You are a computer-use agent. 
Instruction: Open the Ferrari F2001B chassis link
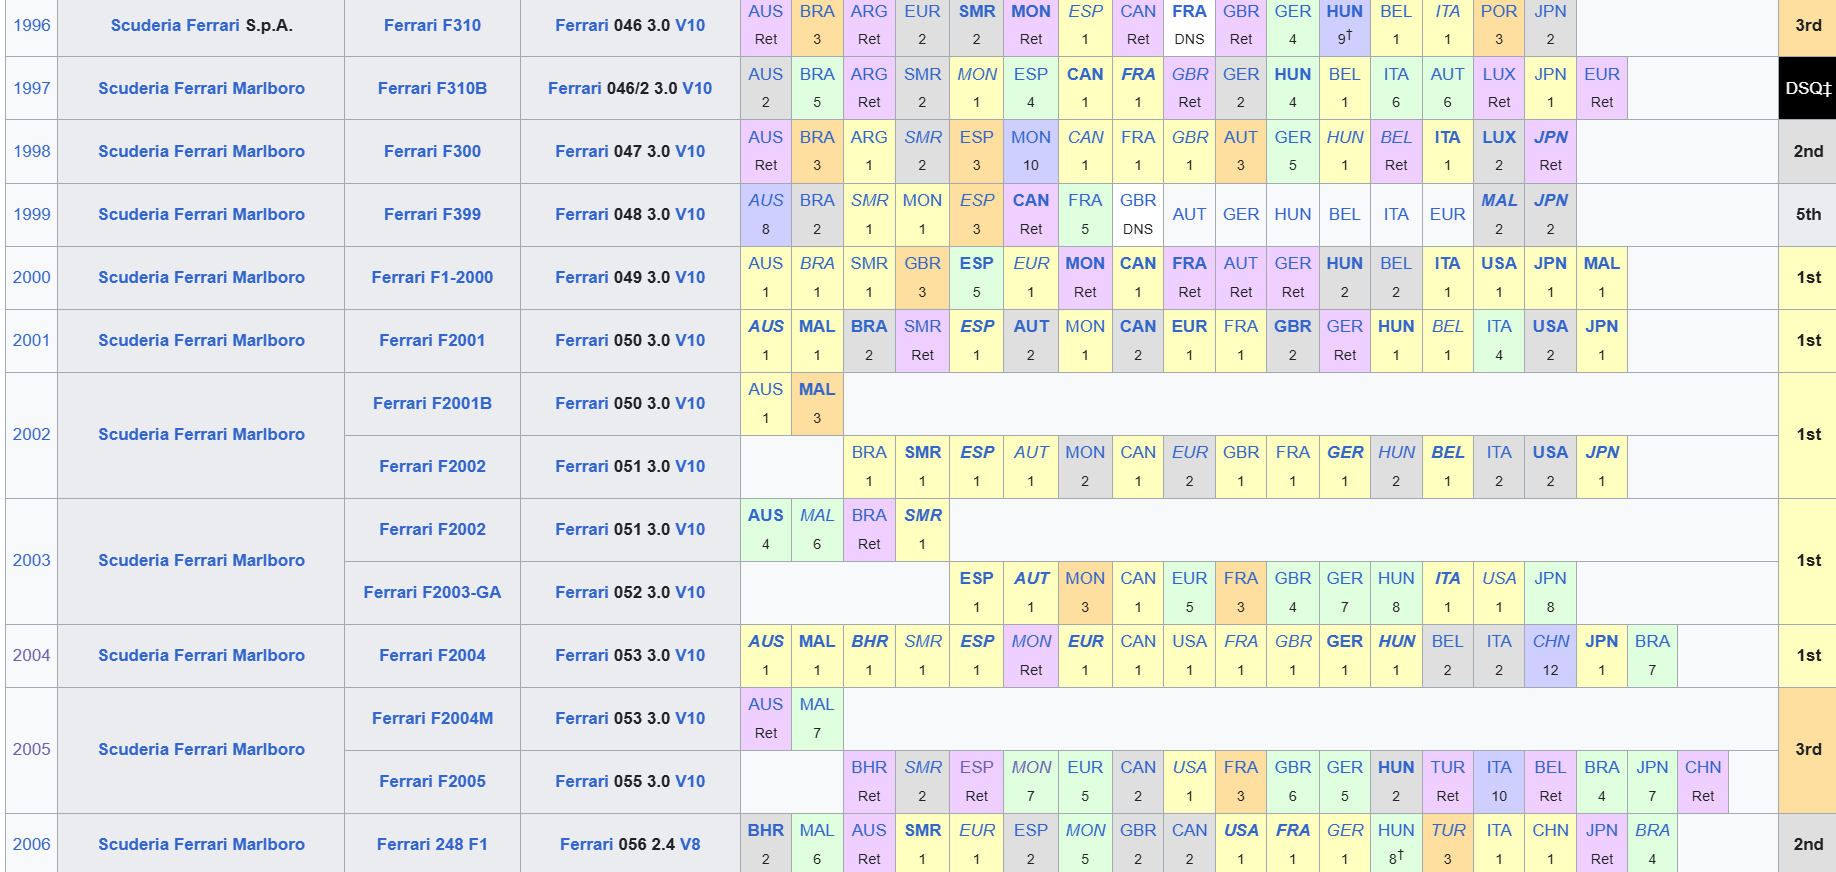click(432, 403)
